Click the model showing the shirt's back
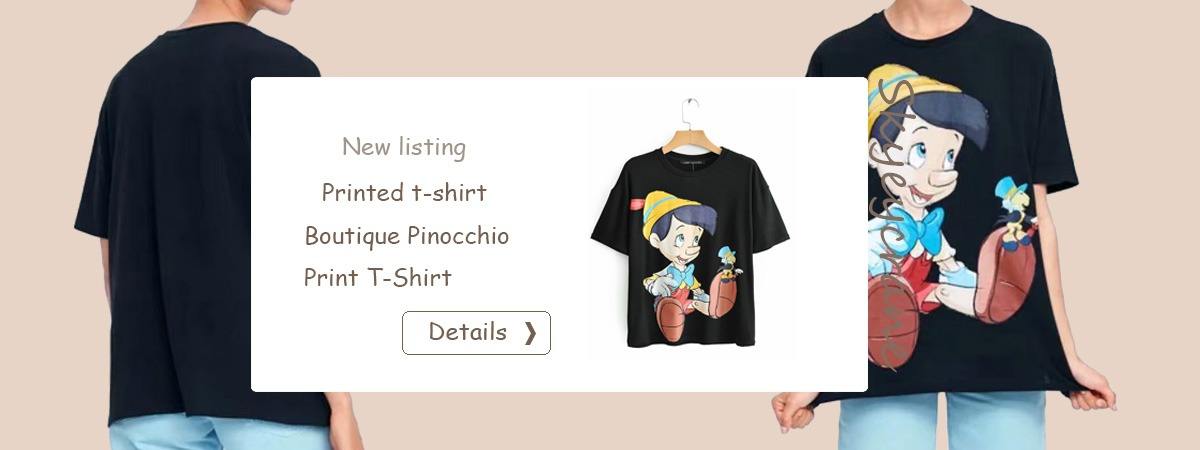Image resolution: width=1200 pixels, height=450 pixels. click(x=190, y=225)
